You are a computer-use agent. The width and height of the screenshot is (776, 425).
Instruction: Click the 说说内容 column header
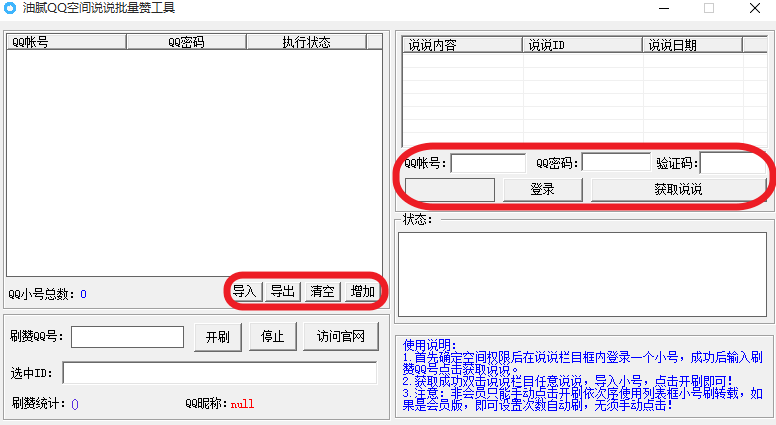tap(462, 45)
